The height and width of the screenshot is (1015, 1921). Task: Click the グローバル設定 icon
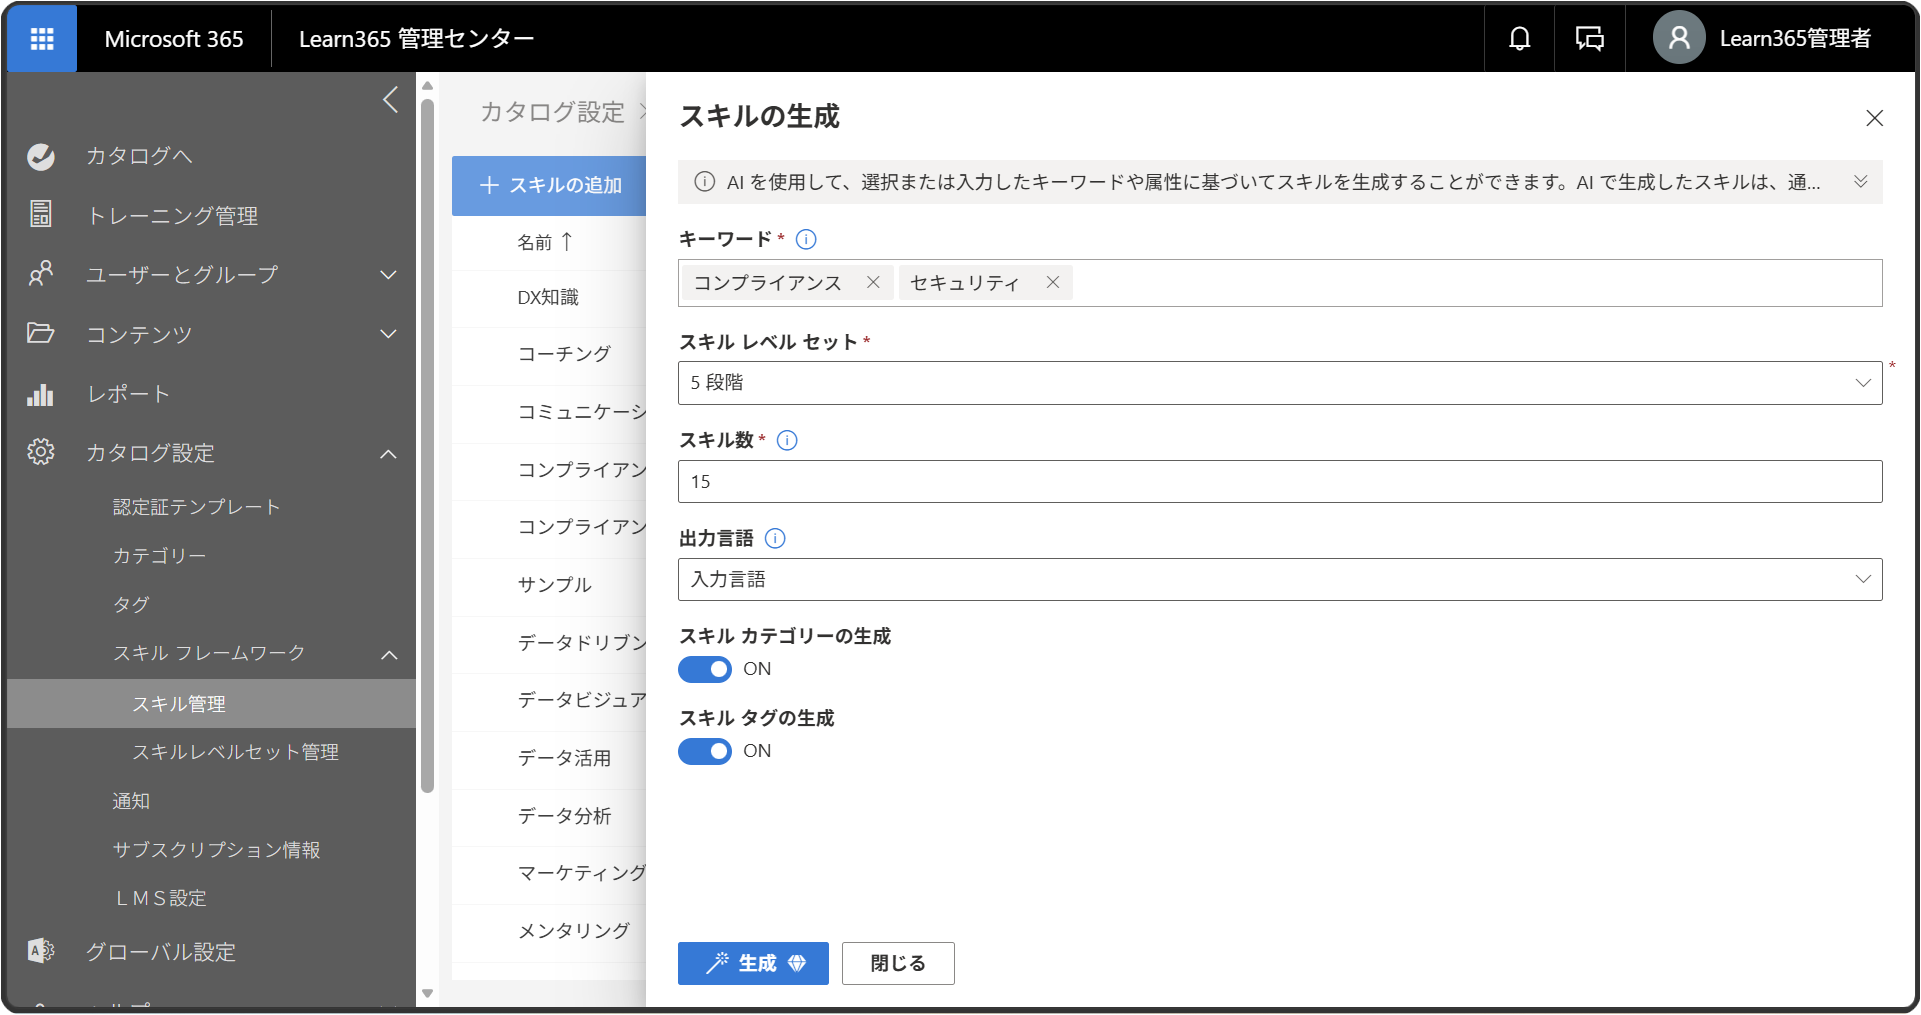[41, 951]
